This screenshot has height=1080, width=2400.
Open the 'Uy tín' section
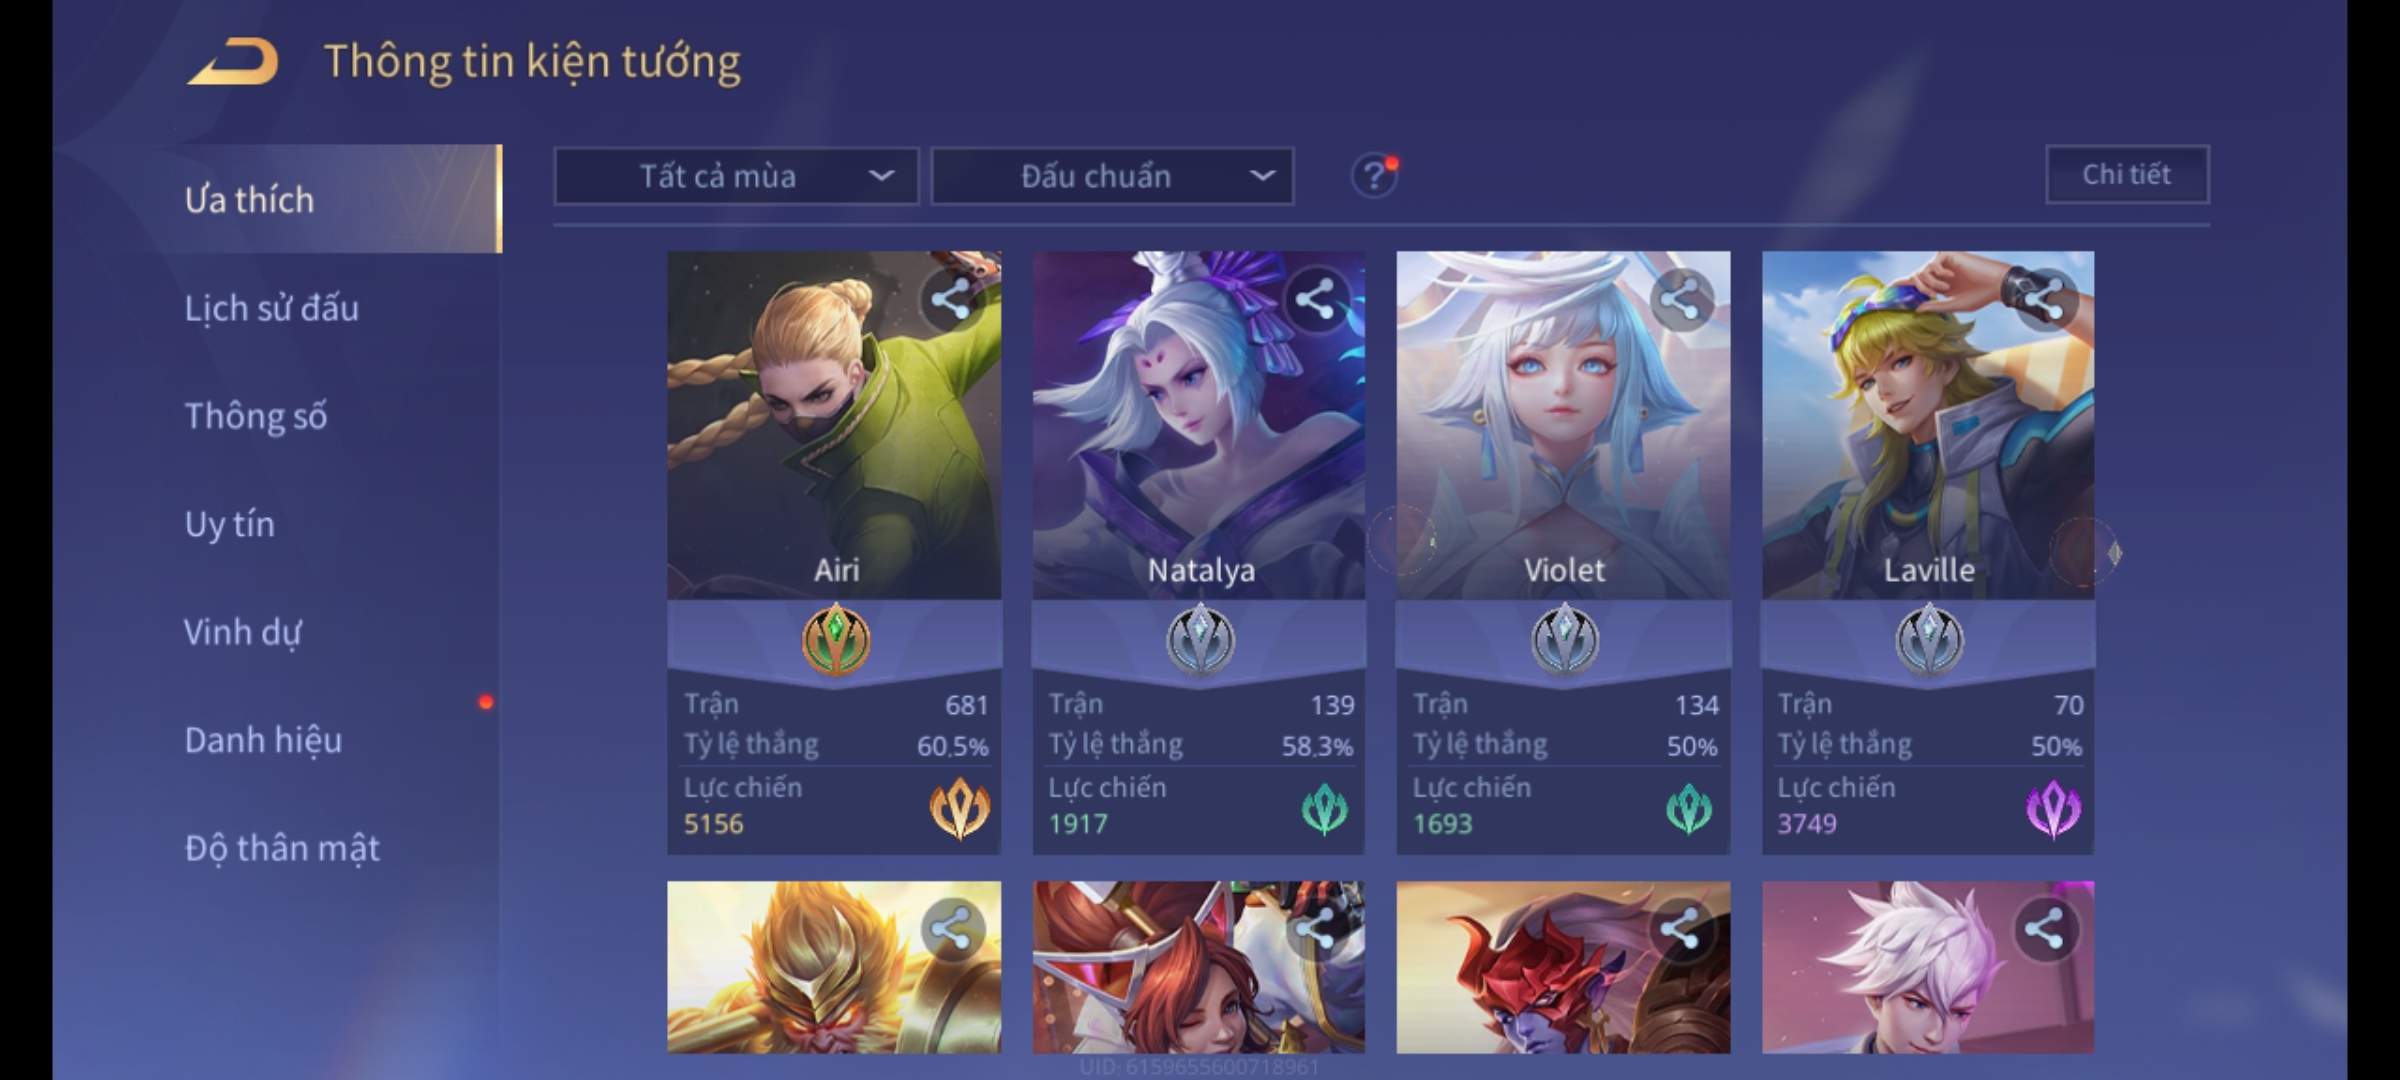(230, 524)
